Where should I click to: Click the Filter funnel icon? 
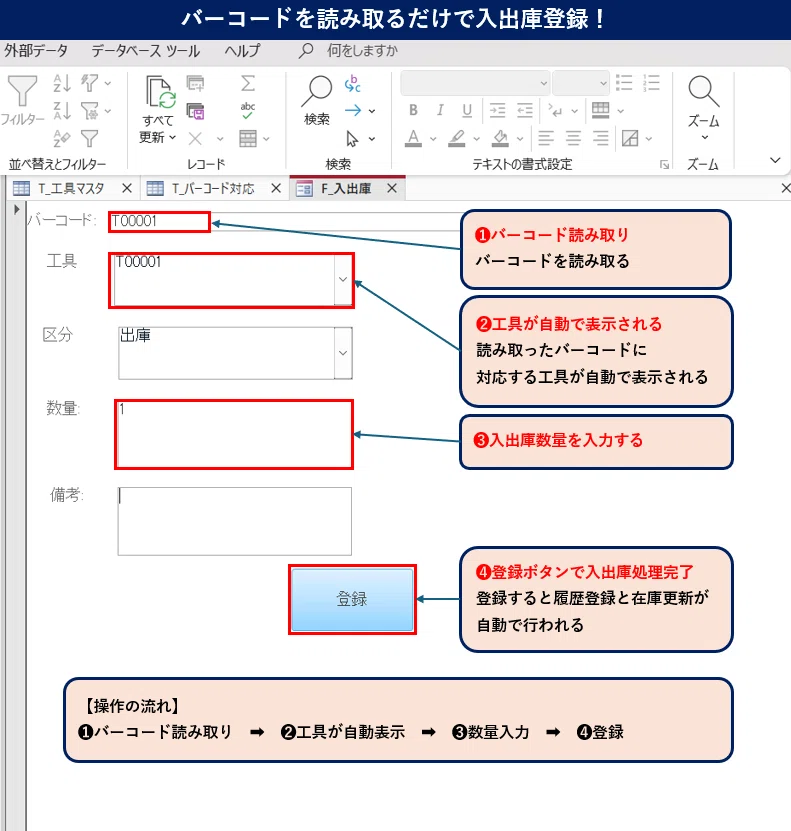coord(22,91)
